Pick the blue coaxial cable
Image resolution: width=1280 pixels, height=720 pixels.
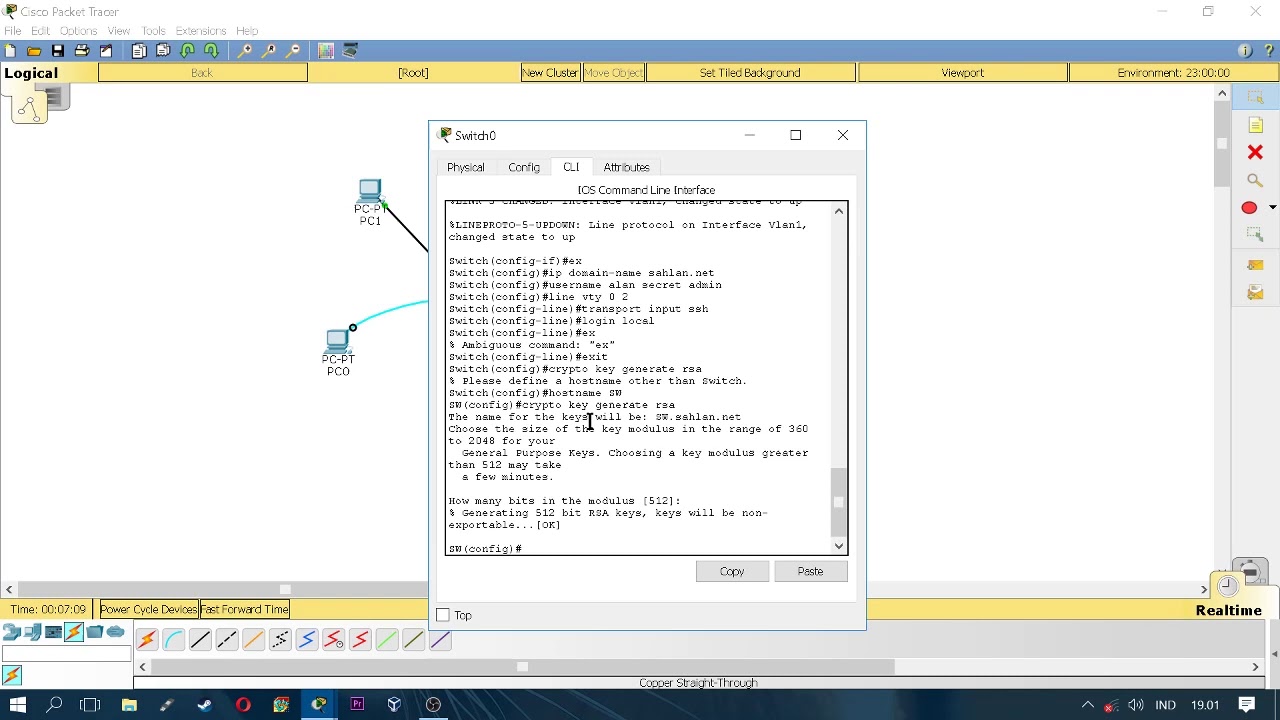[x=307, y=640]
